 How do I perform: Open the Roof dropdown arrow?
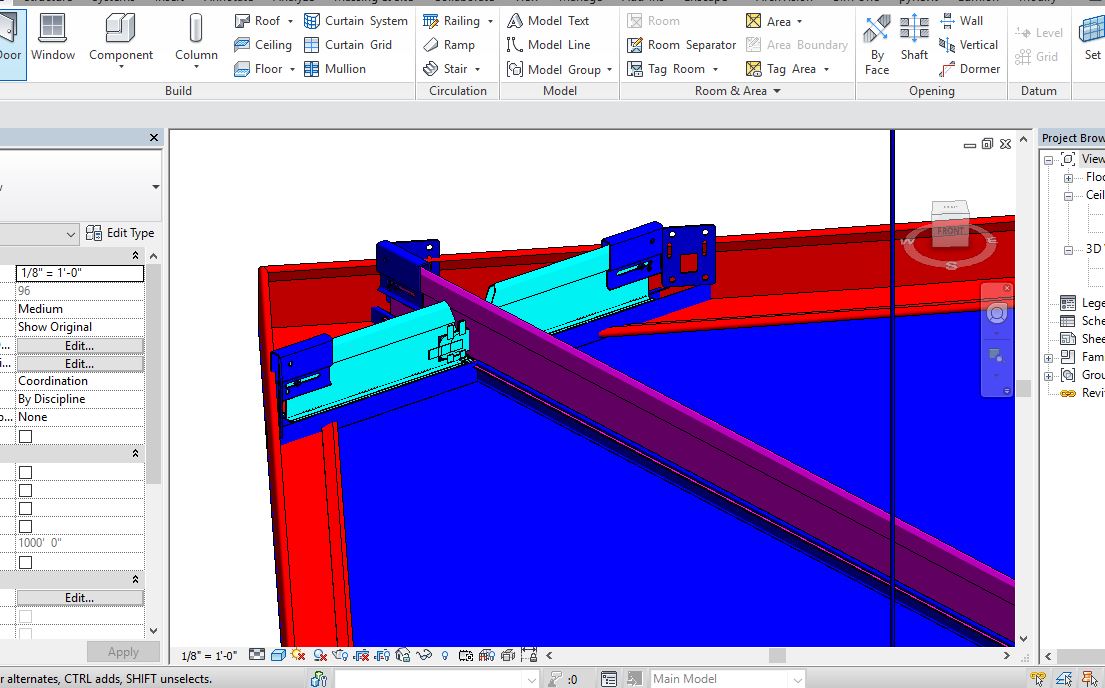tap(290, 21)
